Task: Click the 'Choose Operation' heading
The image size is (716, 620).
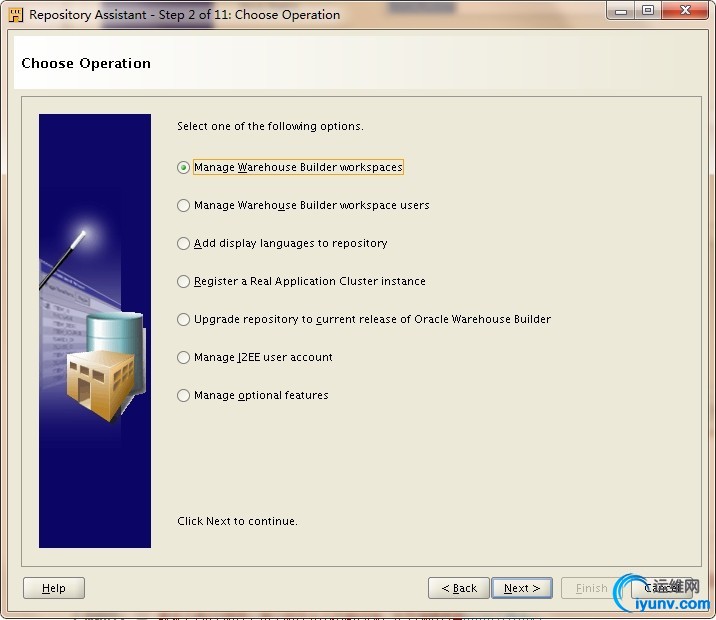Action: [x=86, y=63]
